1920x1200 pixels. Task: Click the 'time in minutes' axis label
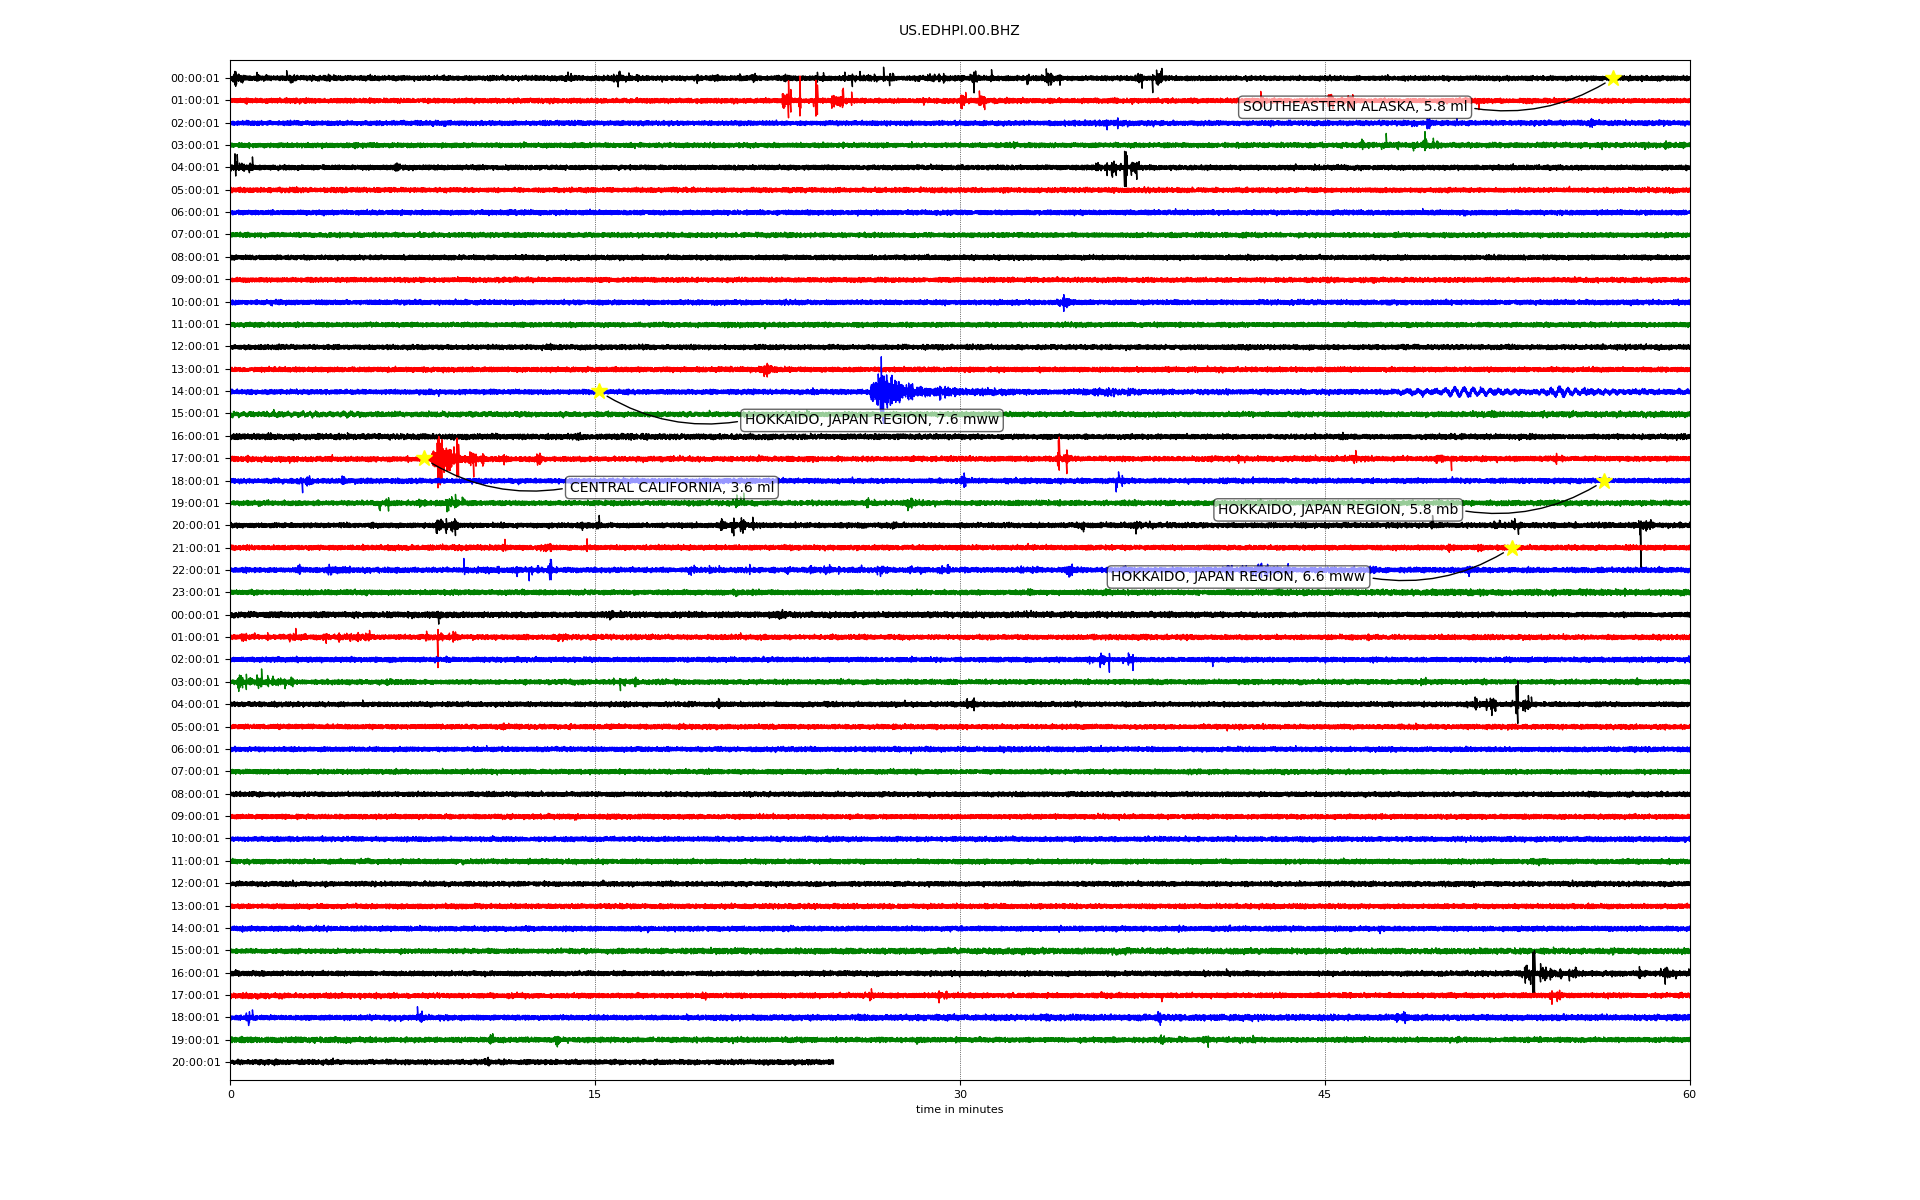click(x=959, y=1110)
